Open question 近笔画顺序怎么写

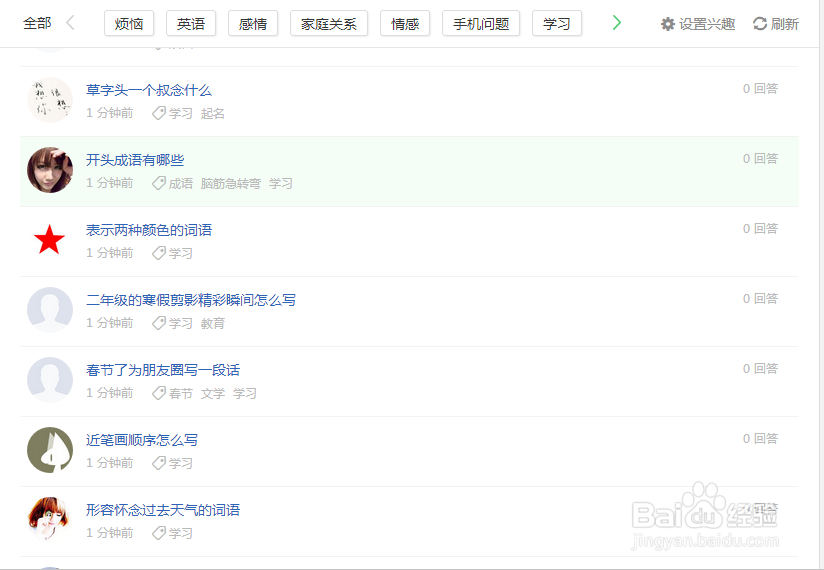[142, 440]
